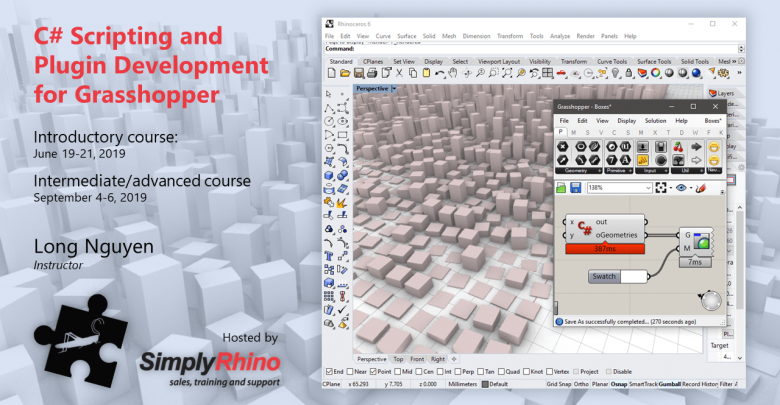Uncheck the Point osnap checkbox

tap(373, 372)
